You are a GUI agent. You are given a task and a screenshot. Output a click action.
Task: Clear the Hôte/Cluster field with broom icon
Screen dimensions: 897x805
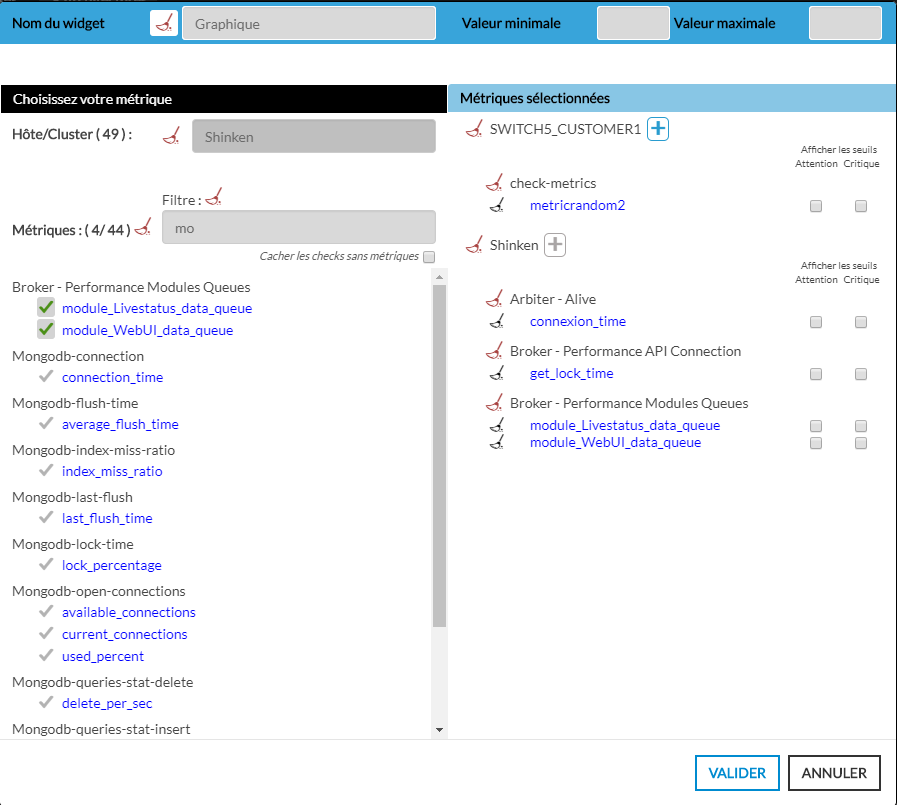pos(172,137)
